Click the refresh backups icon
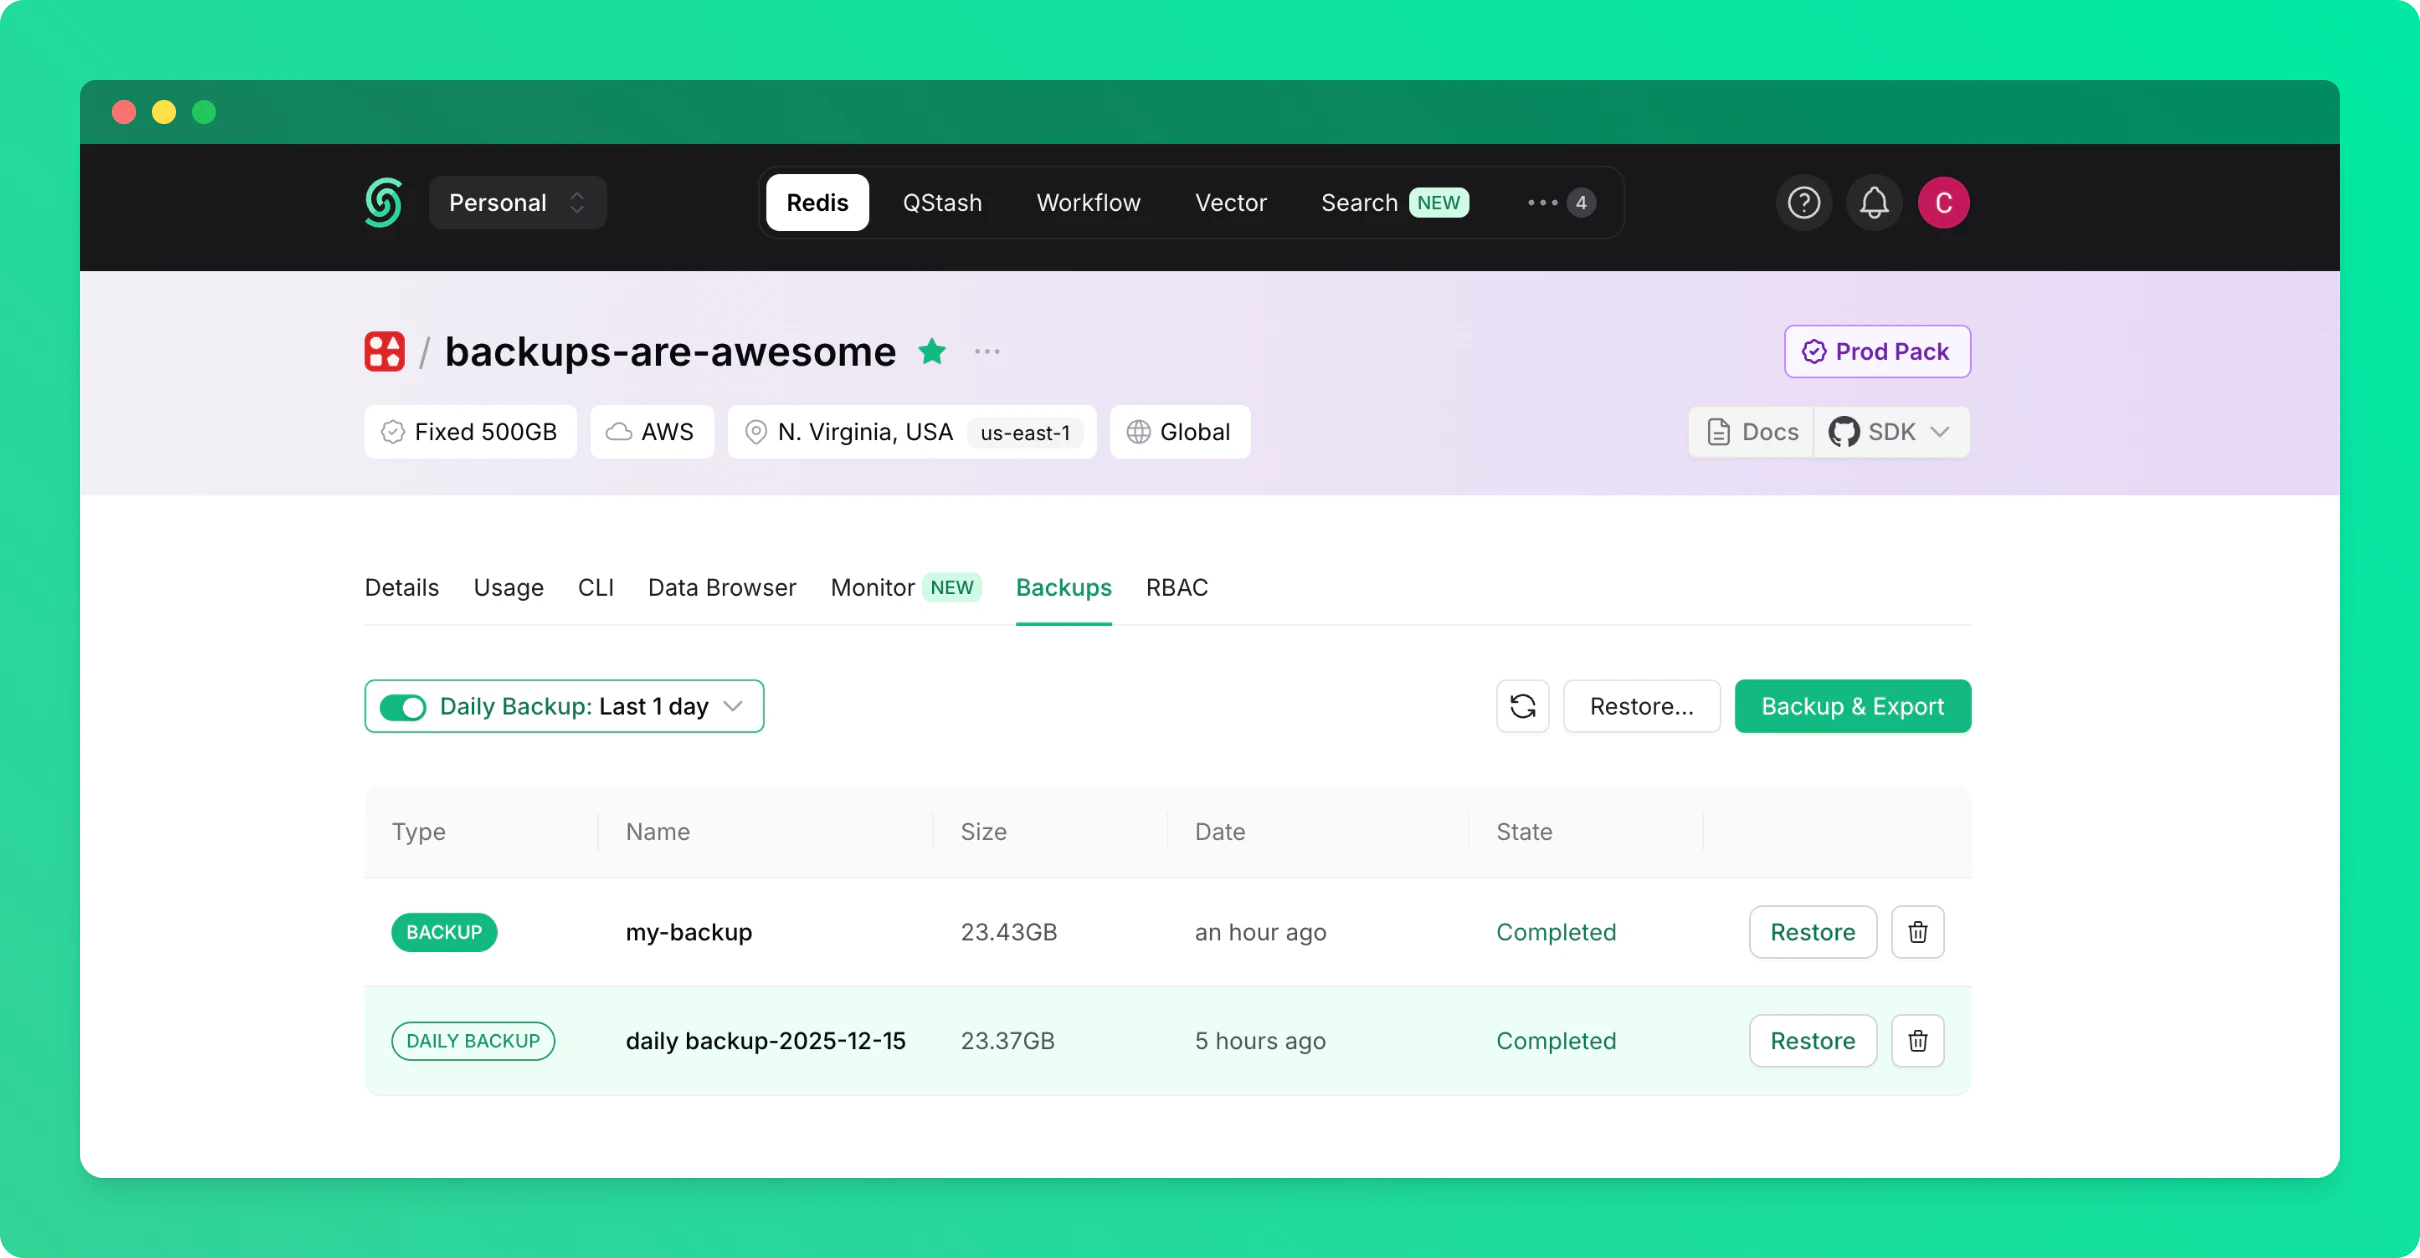Viewport: 2420px width, 1258px height. point(1522,706)
